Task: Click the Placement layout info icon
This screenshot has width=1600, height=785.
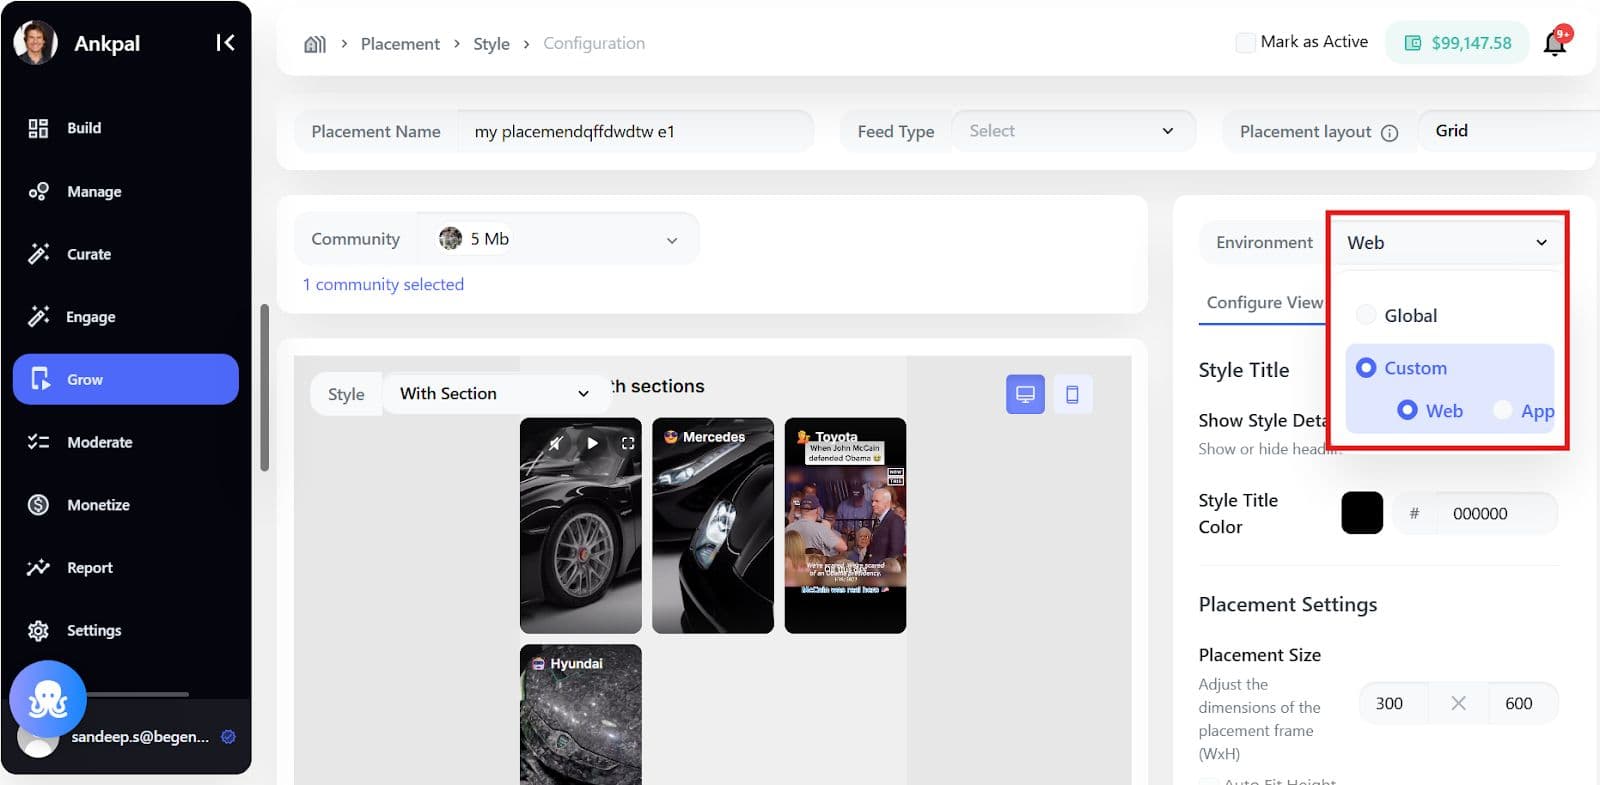Action: pyautogui.click(x=1389, y=133)
